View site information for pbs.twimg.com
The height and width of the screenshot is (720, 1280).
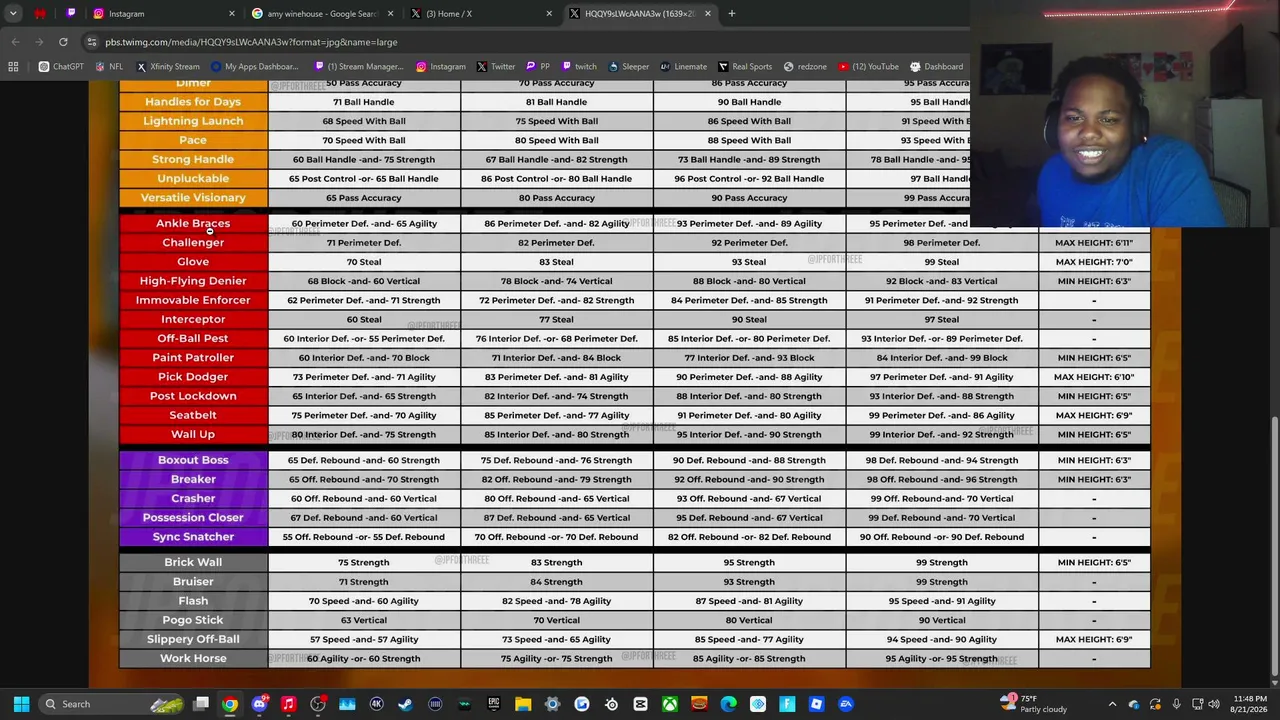pyautogui.click(x=92, y=42)
